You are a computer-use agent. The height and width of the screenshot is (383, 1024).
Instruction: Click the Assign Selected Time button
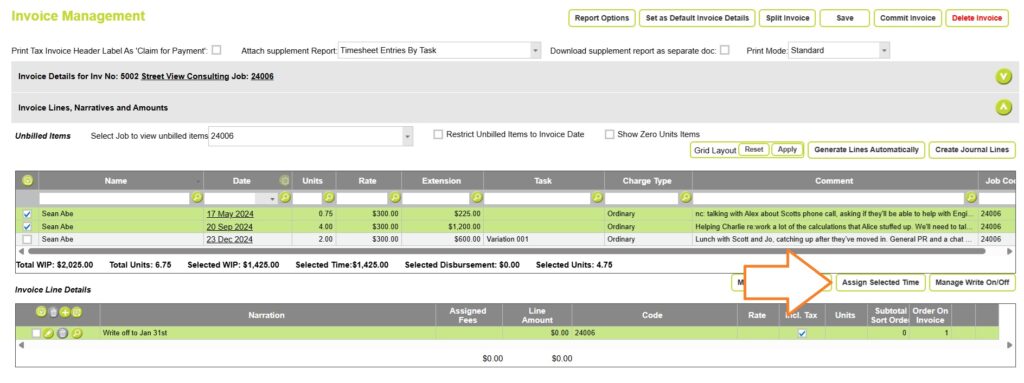(880, 282)
